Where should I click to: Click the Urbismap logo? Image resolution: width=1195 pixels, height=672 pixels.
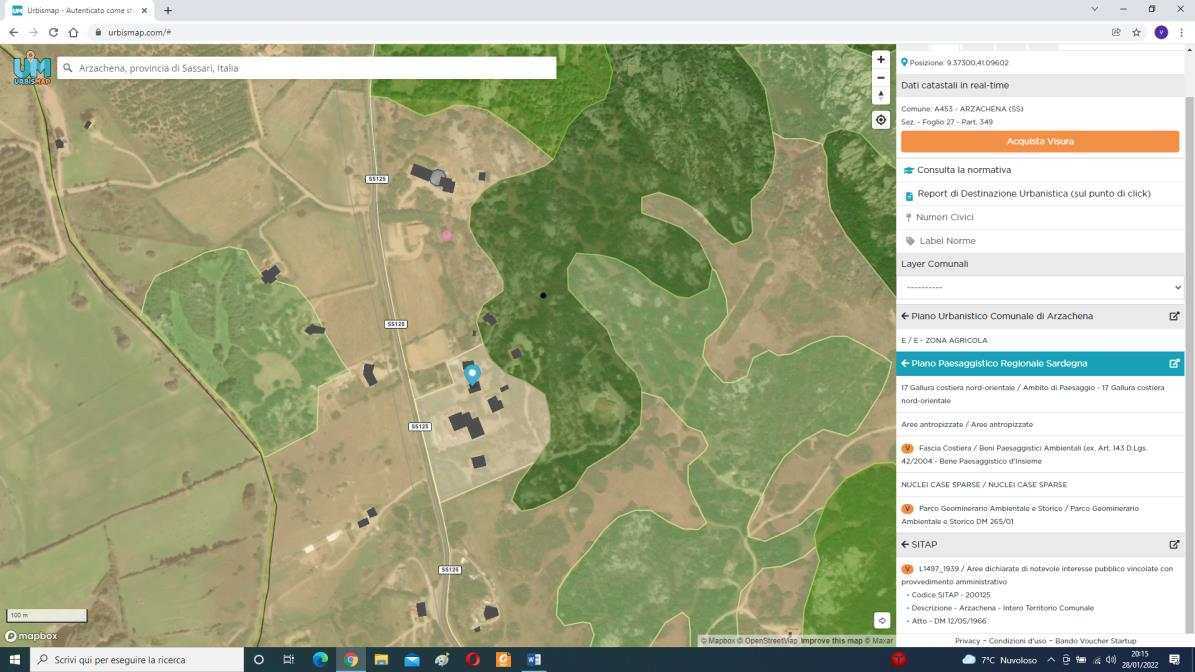click(x=30, y=69)
